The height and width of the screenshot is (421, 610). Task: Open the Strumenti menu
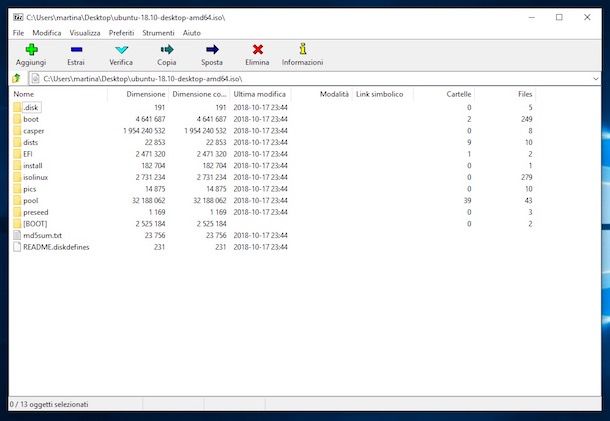point(158,33)
